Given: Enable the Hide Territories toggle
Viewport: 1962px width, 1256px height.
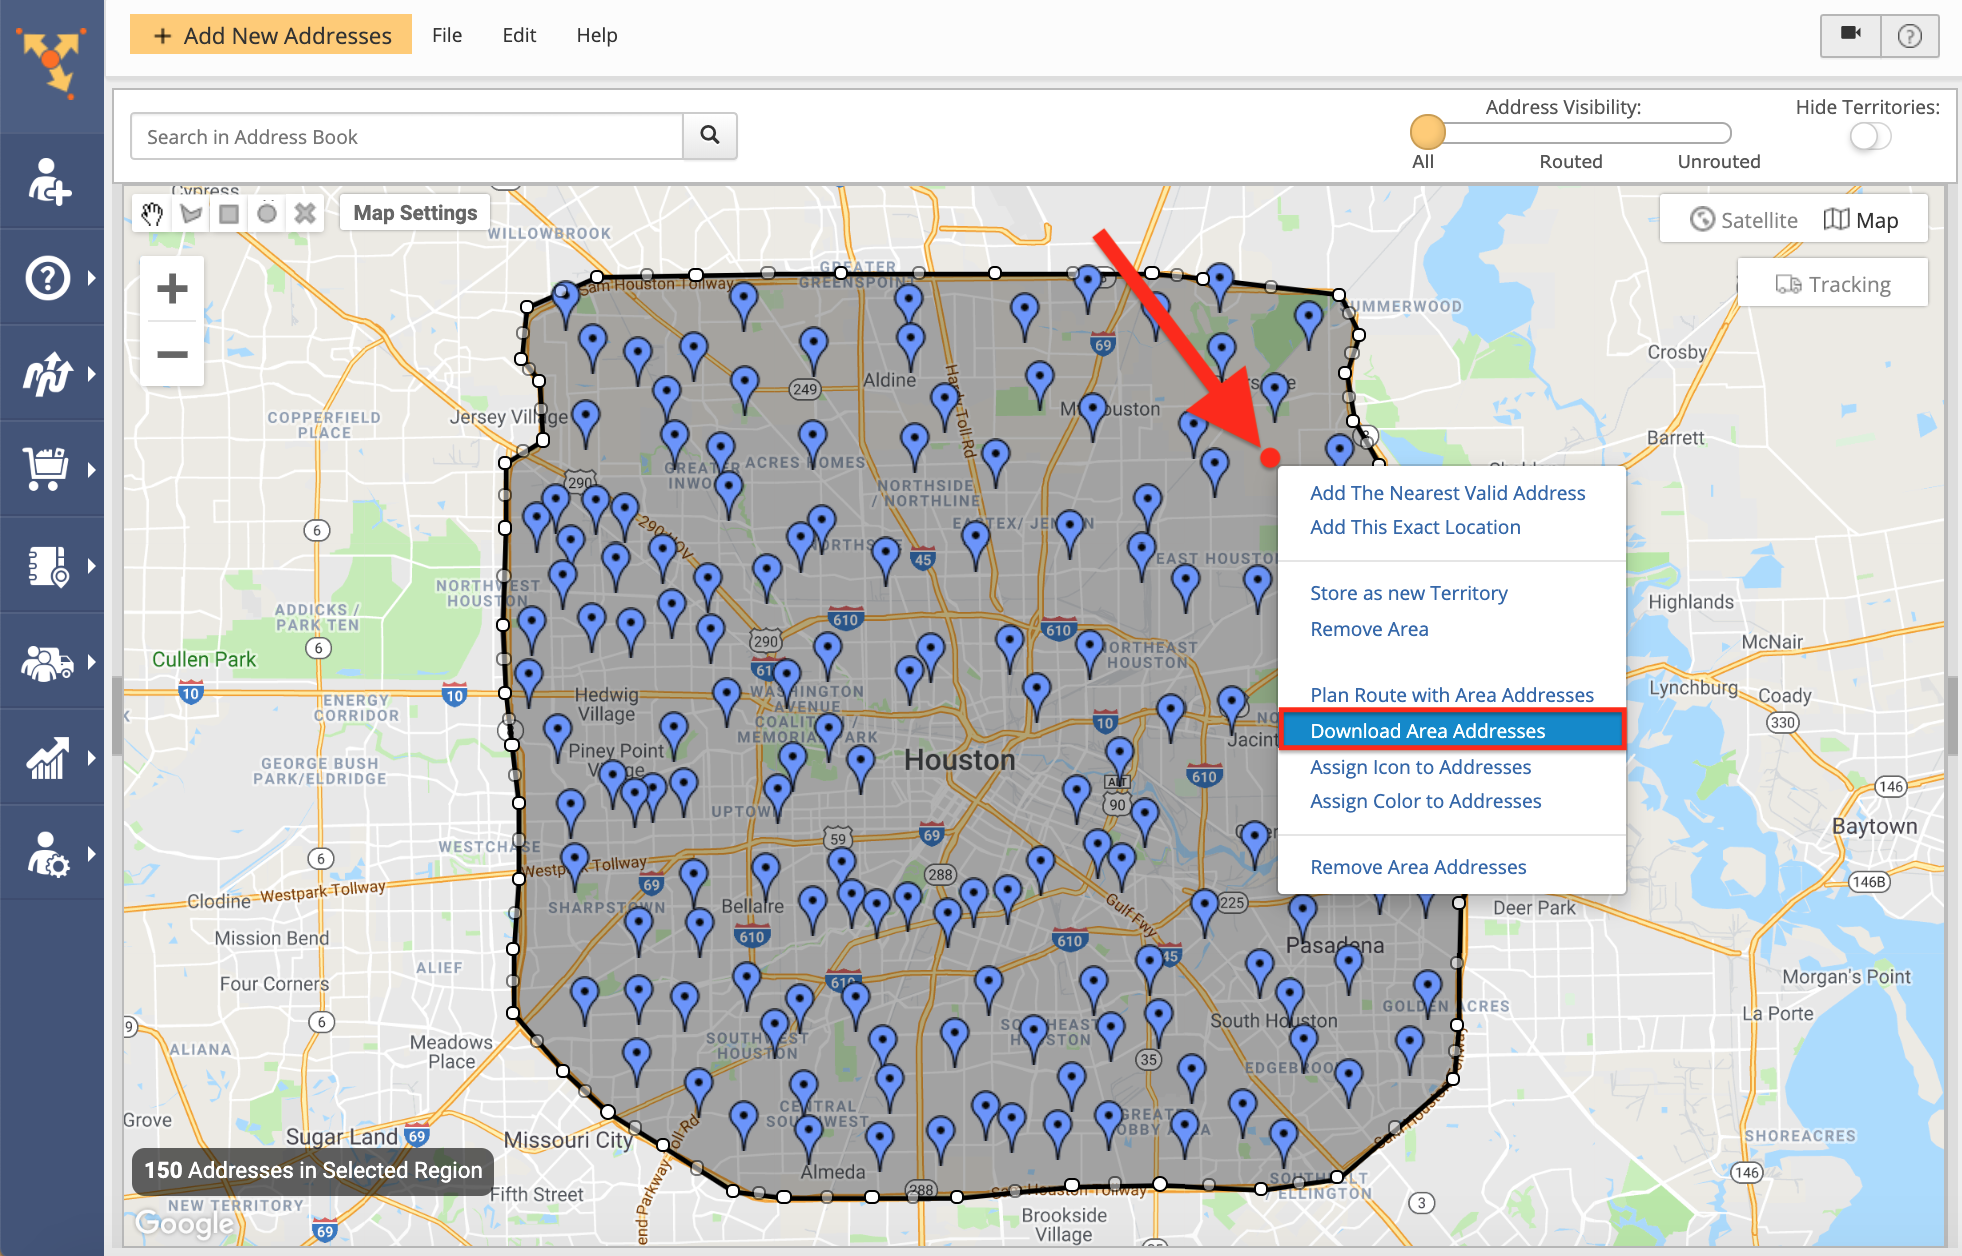Looking at the screenshot, I should pyautogui.click(x=1869, y=137).
